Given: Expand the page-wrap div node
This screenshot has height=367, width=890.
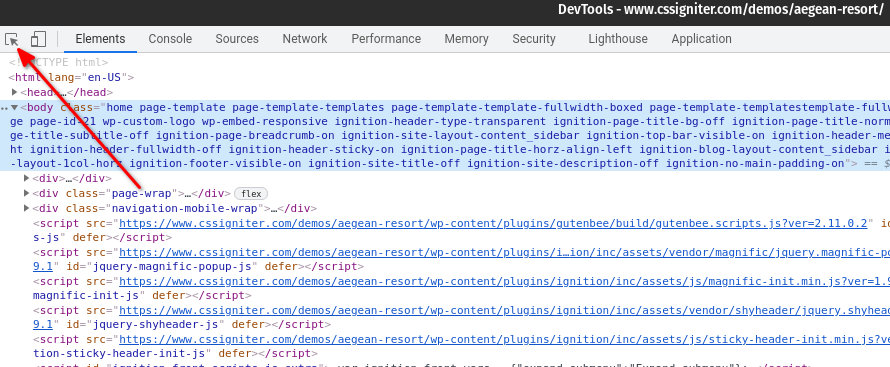Looking at the screenshot, I should coord(27,193).
